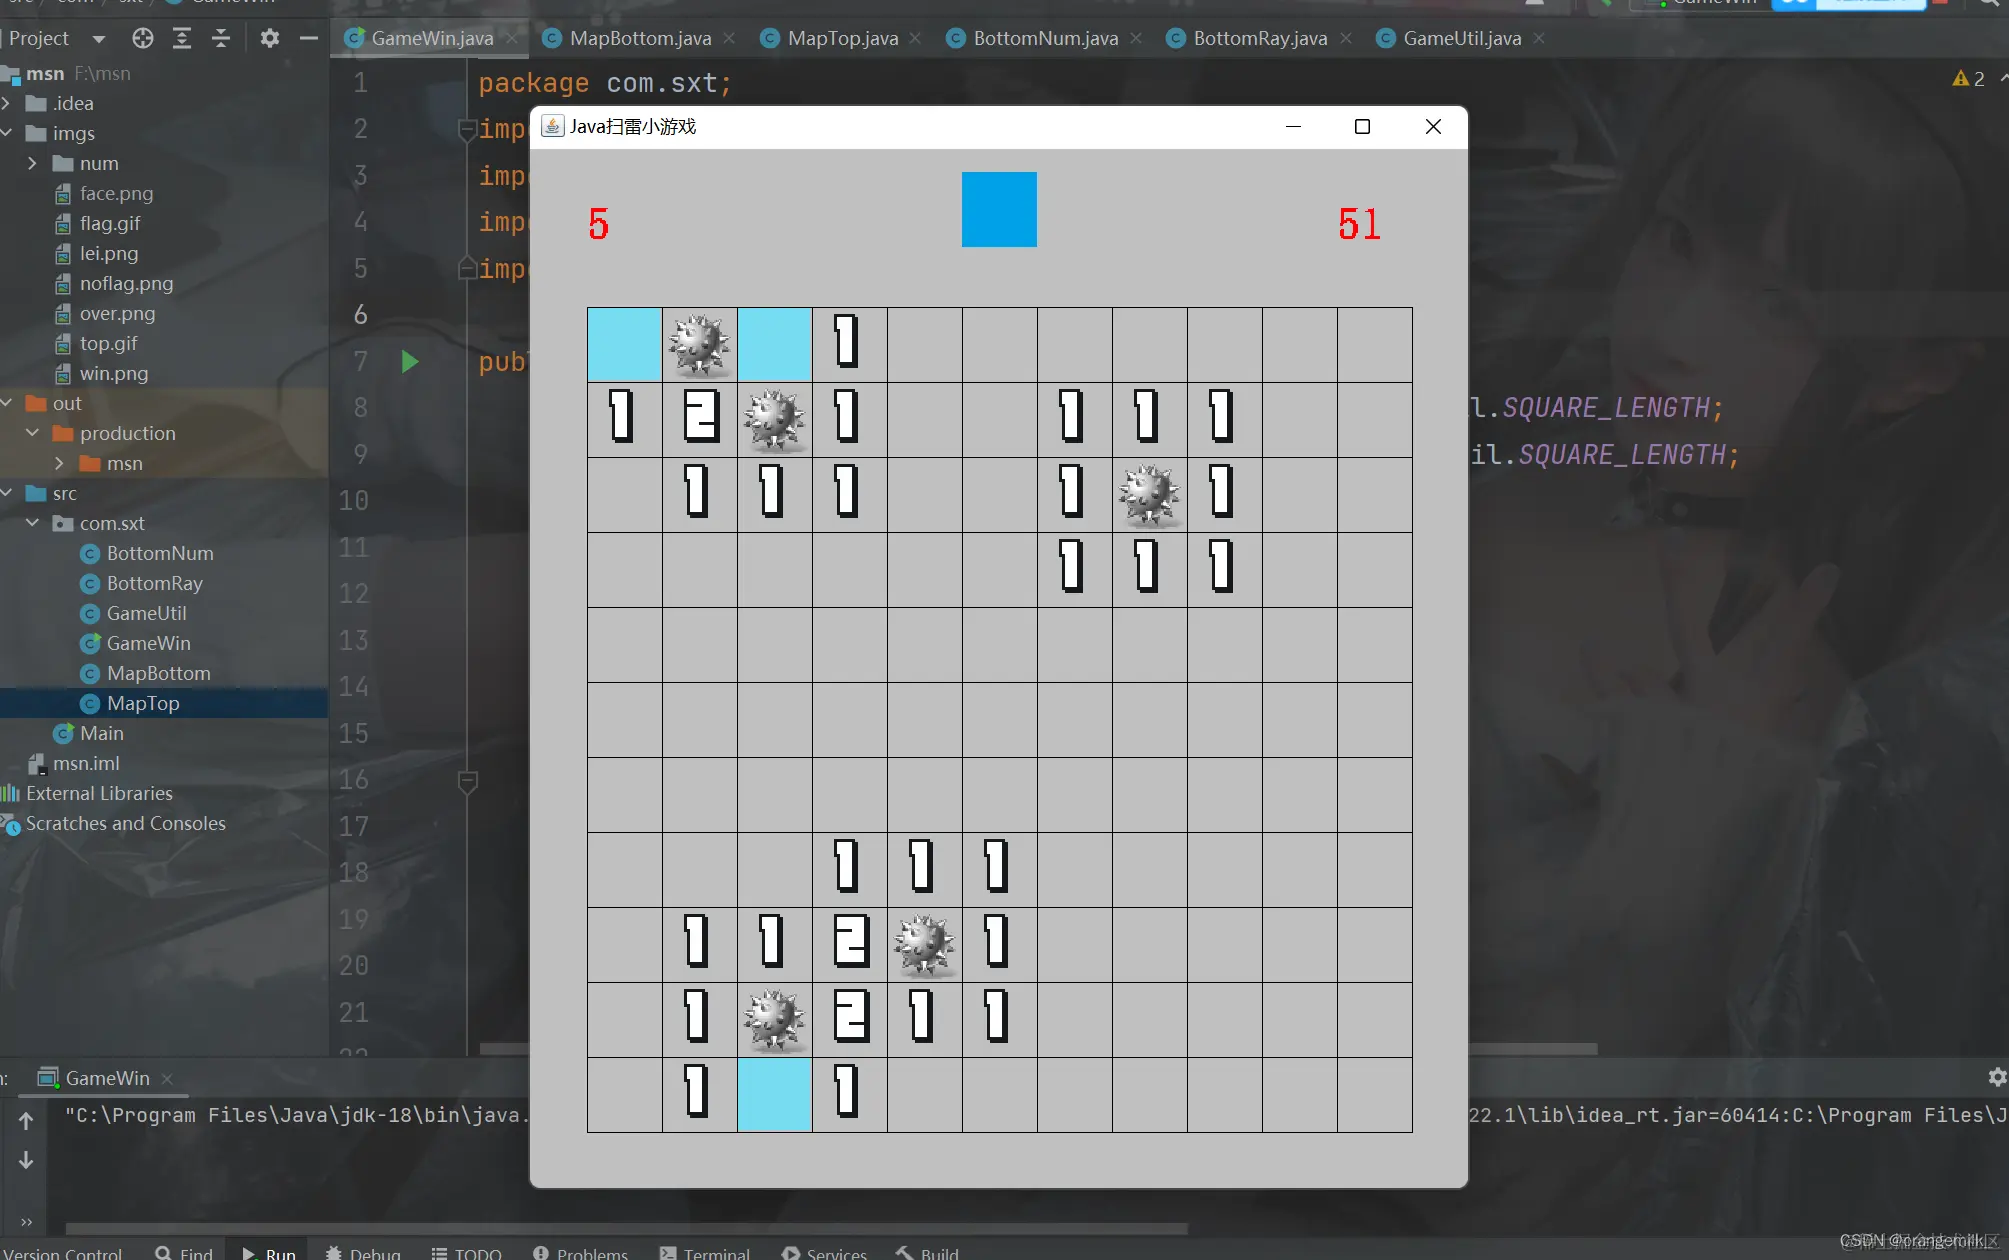Click the Expand All icon in Project toolbar
This screenshot has height=1260, width=2009.
(182, 38)
